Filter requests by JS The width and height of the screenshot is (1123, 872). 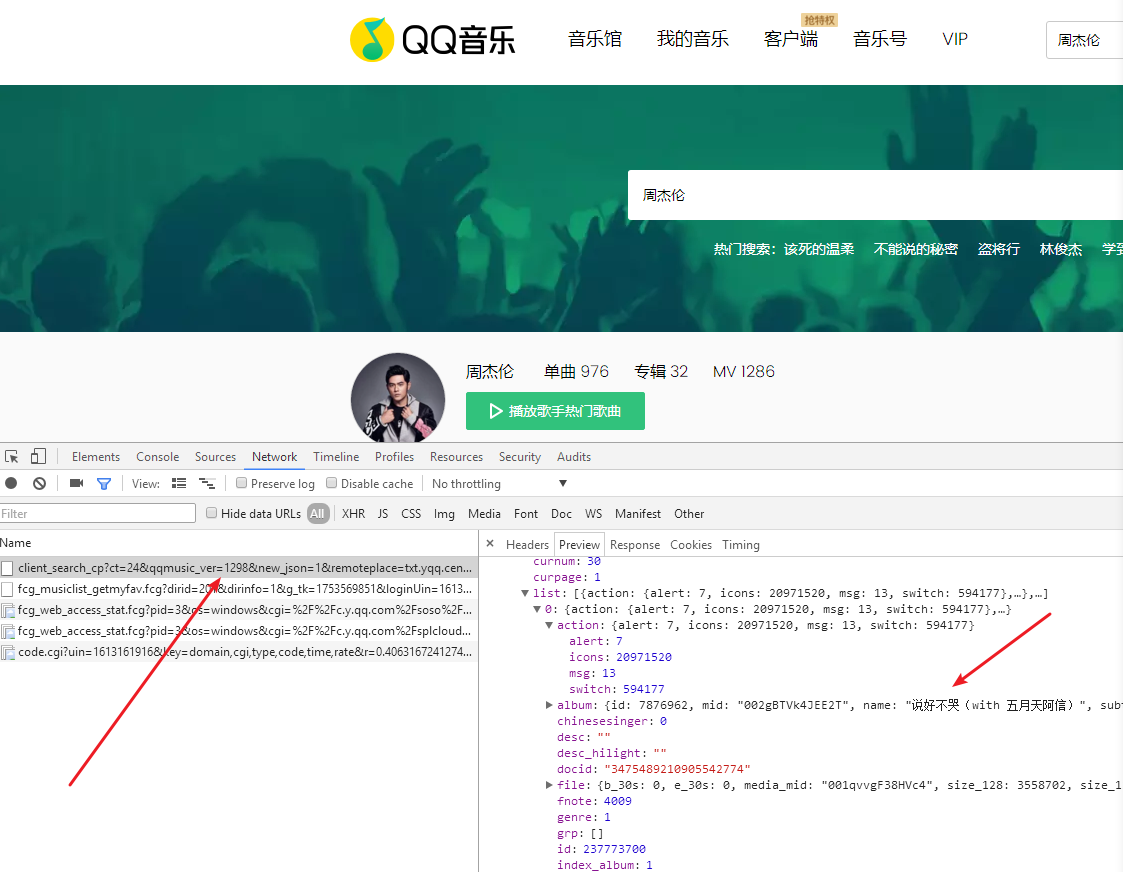[x=383, y=513]
